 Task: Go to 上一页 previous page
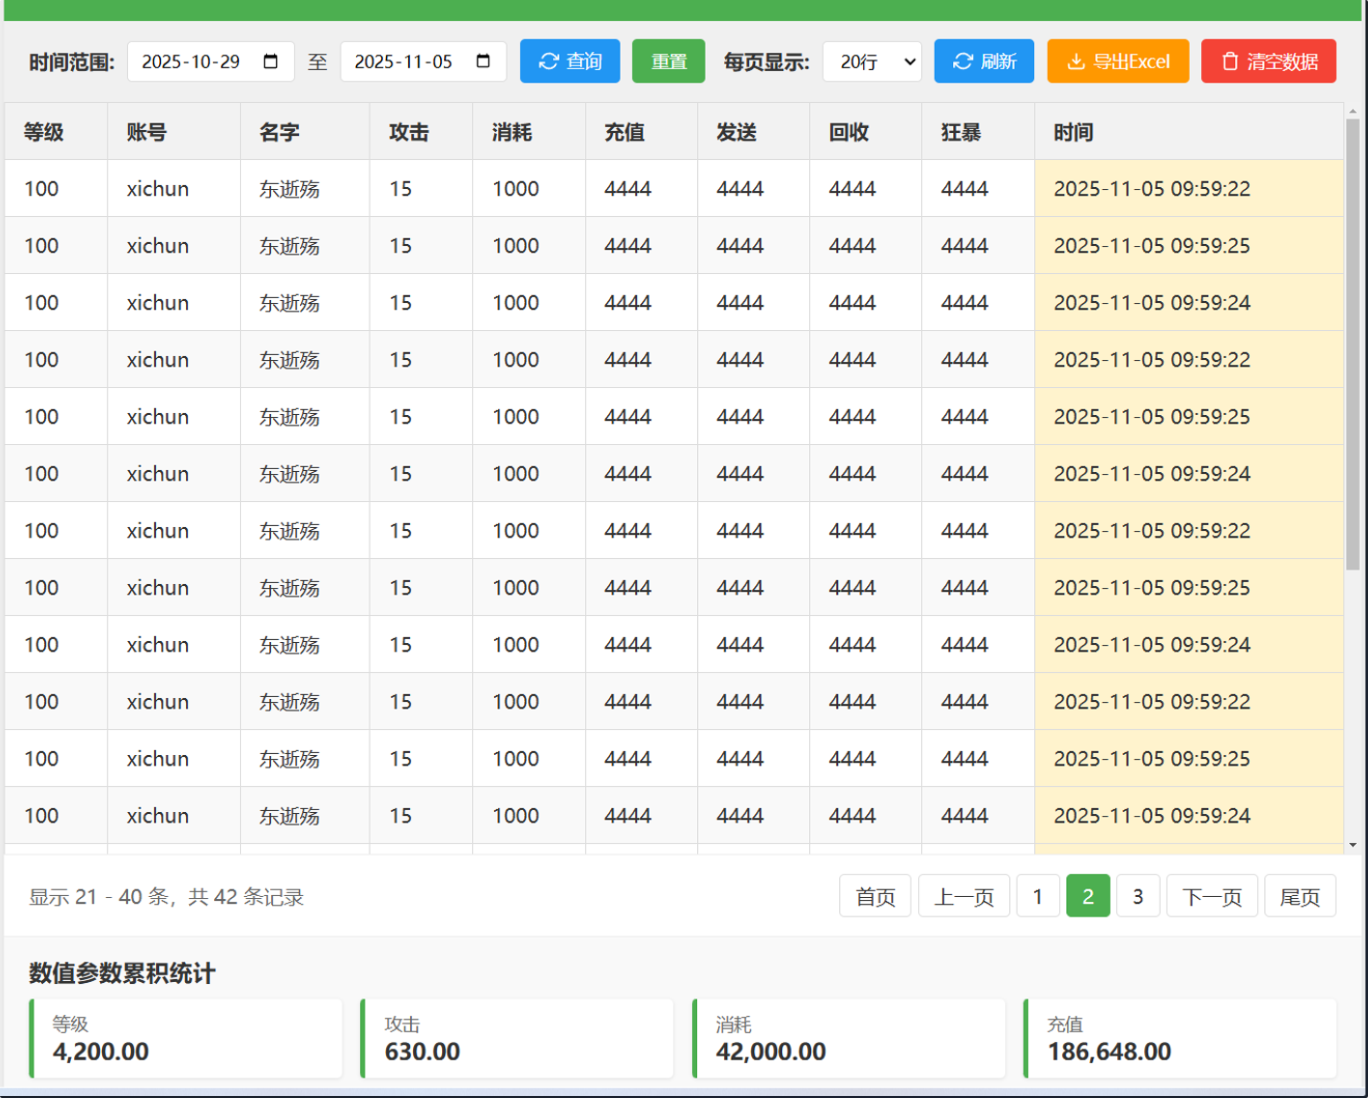[x=964, y=896]
